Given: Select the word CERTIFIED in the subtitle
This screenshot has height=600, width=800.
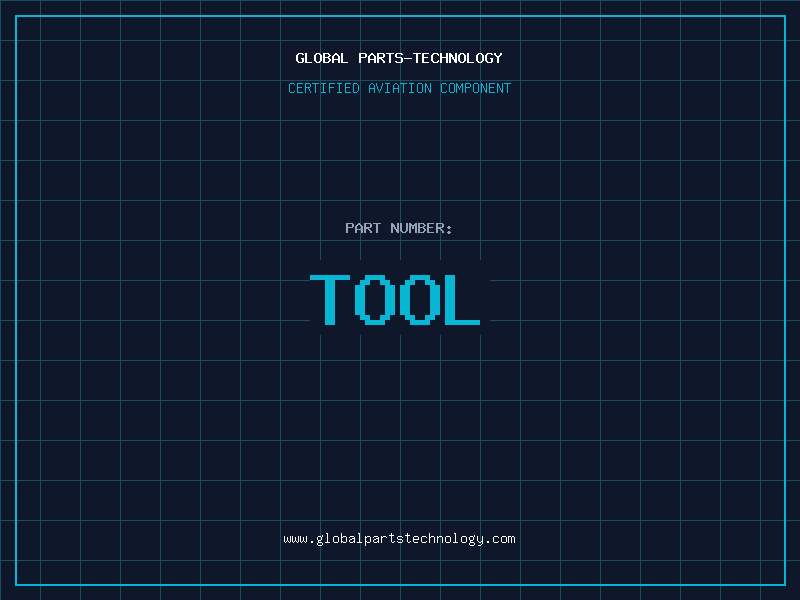Looking at the screenshot, I should coord(323,89).
